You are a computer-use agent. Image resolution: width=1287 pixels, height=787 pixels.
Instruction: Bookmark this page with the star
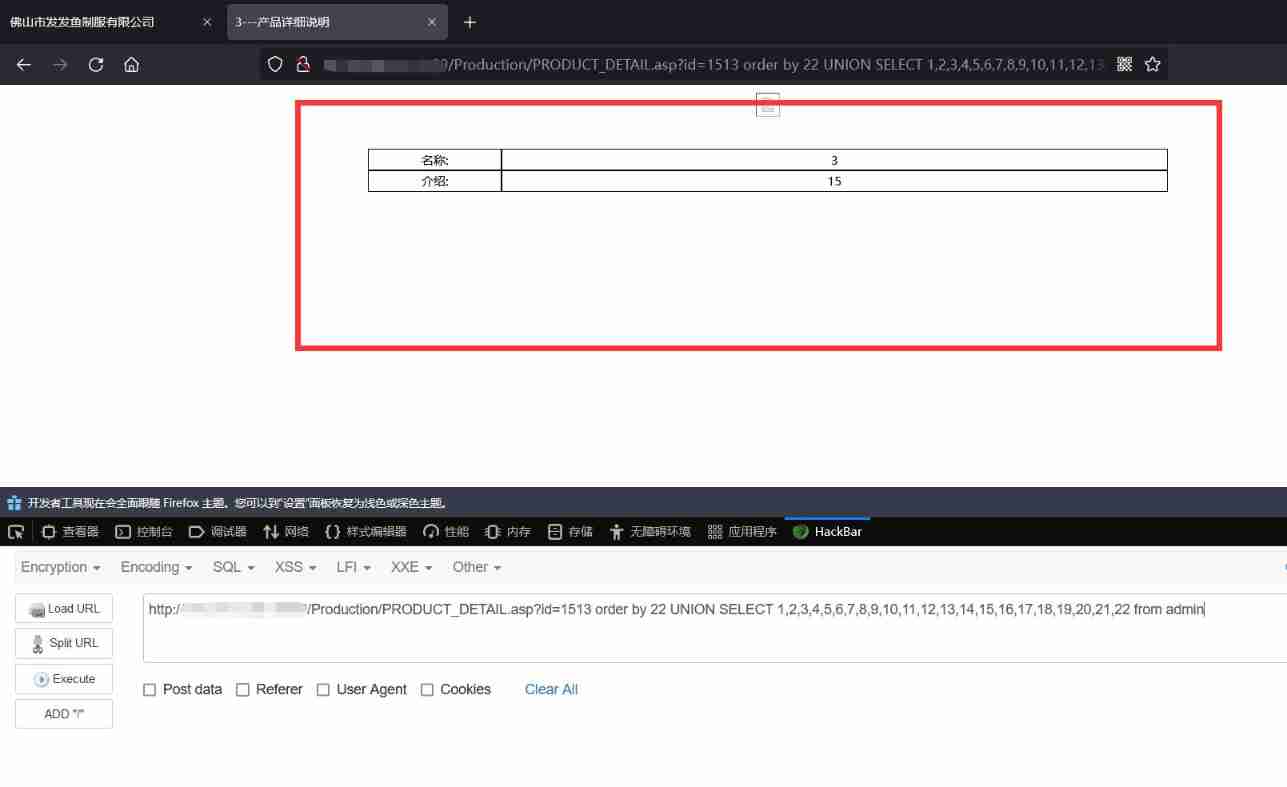(1152, 64)
